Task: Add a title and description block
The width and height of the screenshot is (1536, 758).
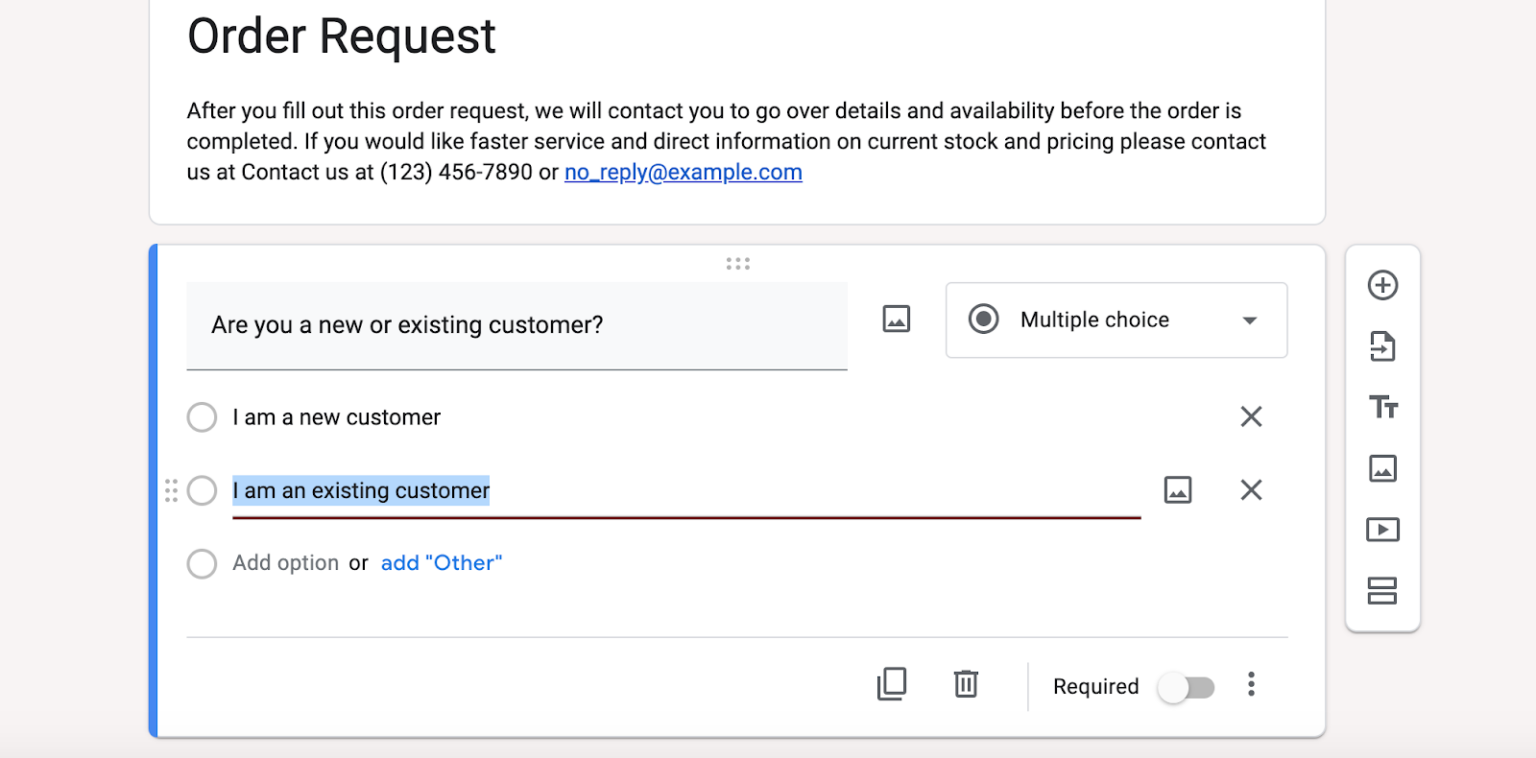Action: (x=1383, y=408)
